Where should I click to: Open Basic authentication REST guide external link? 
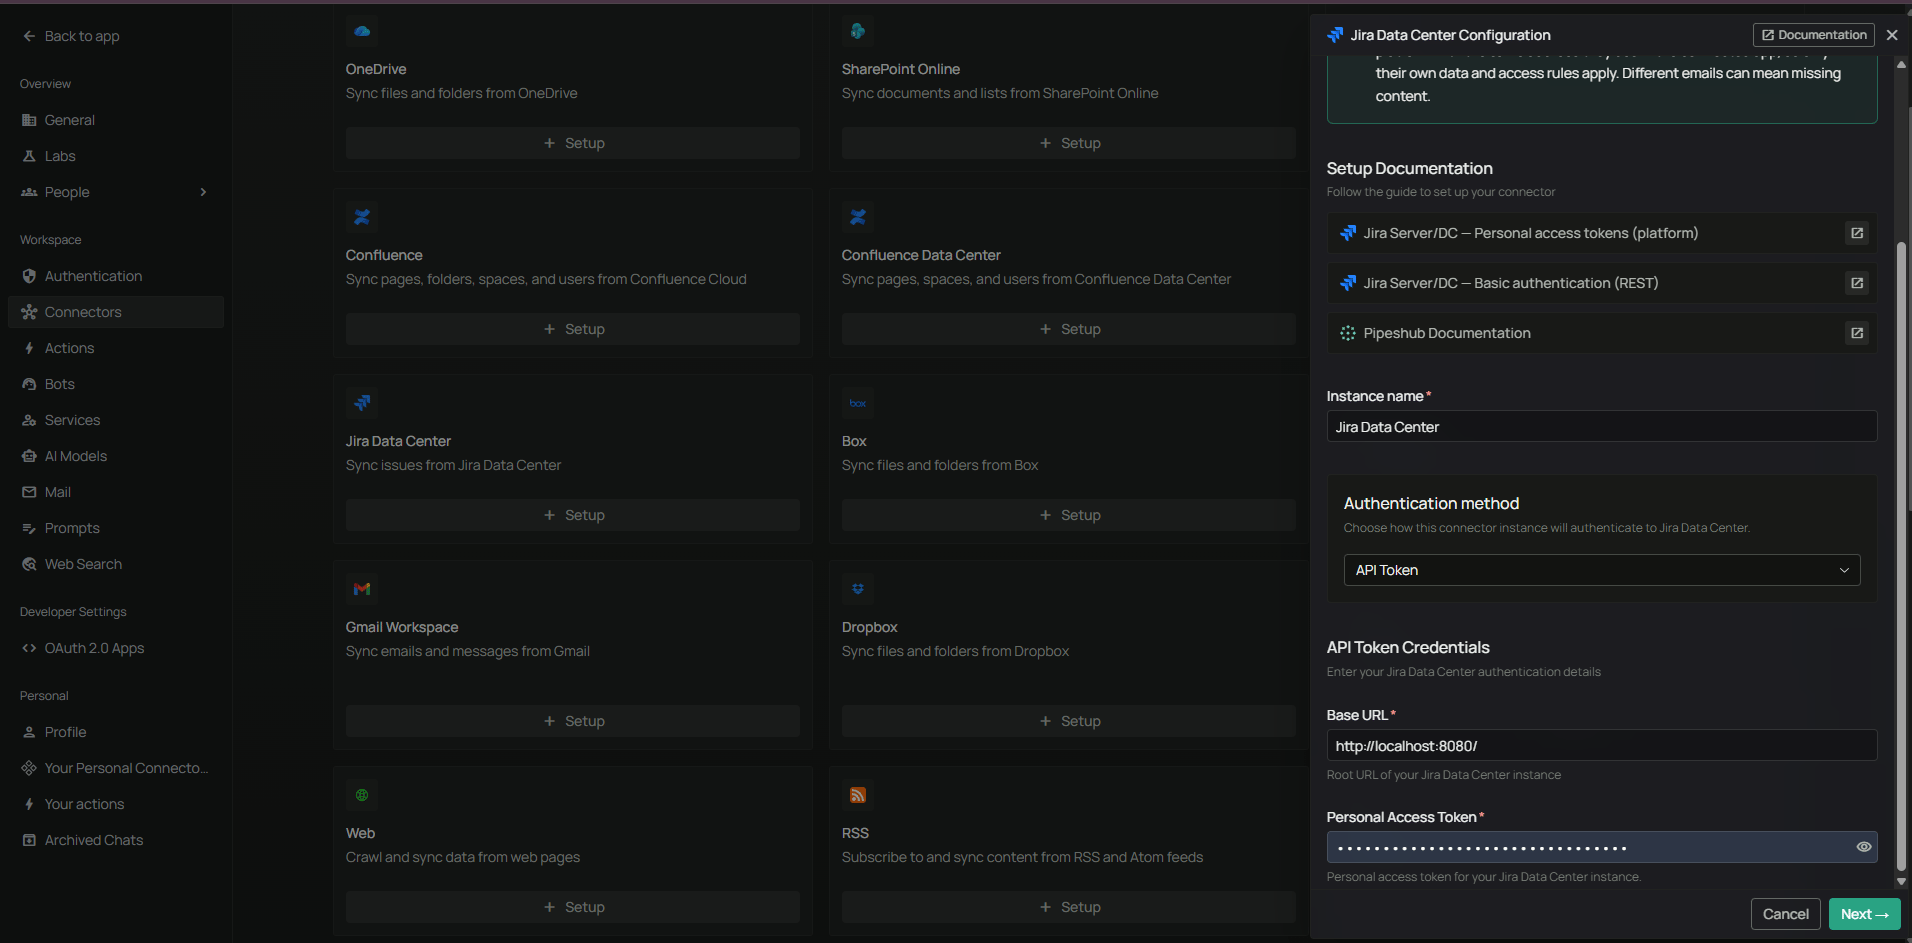(1857, 283)
